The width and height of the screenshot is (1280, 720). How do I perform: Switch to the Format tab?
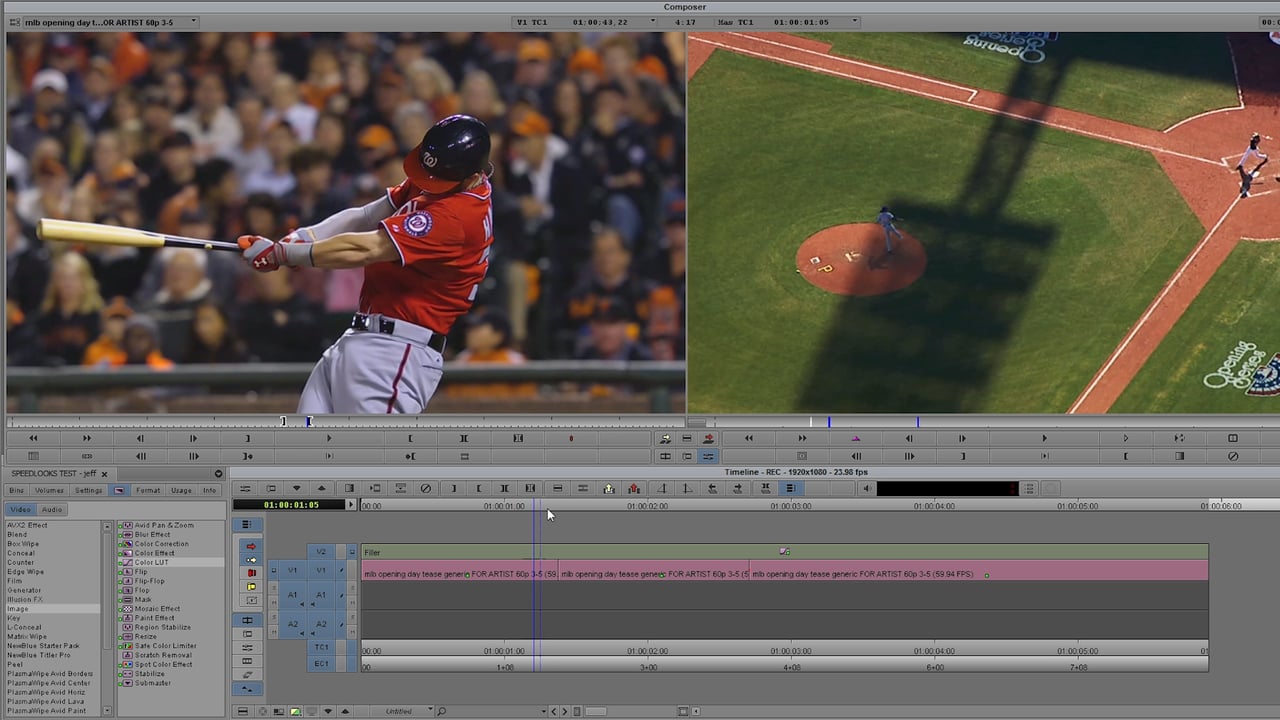coord(148,491)
